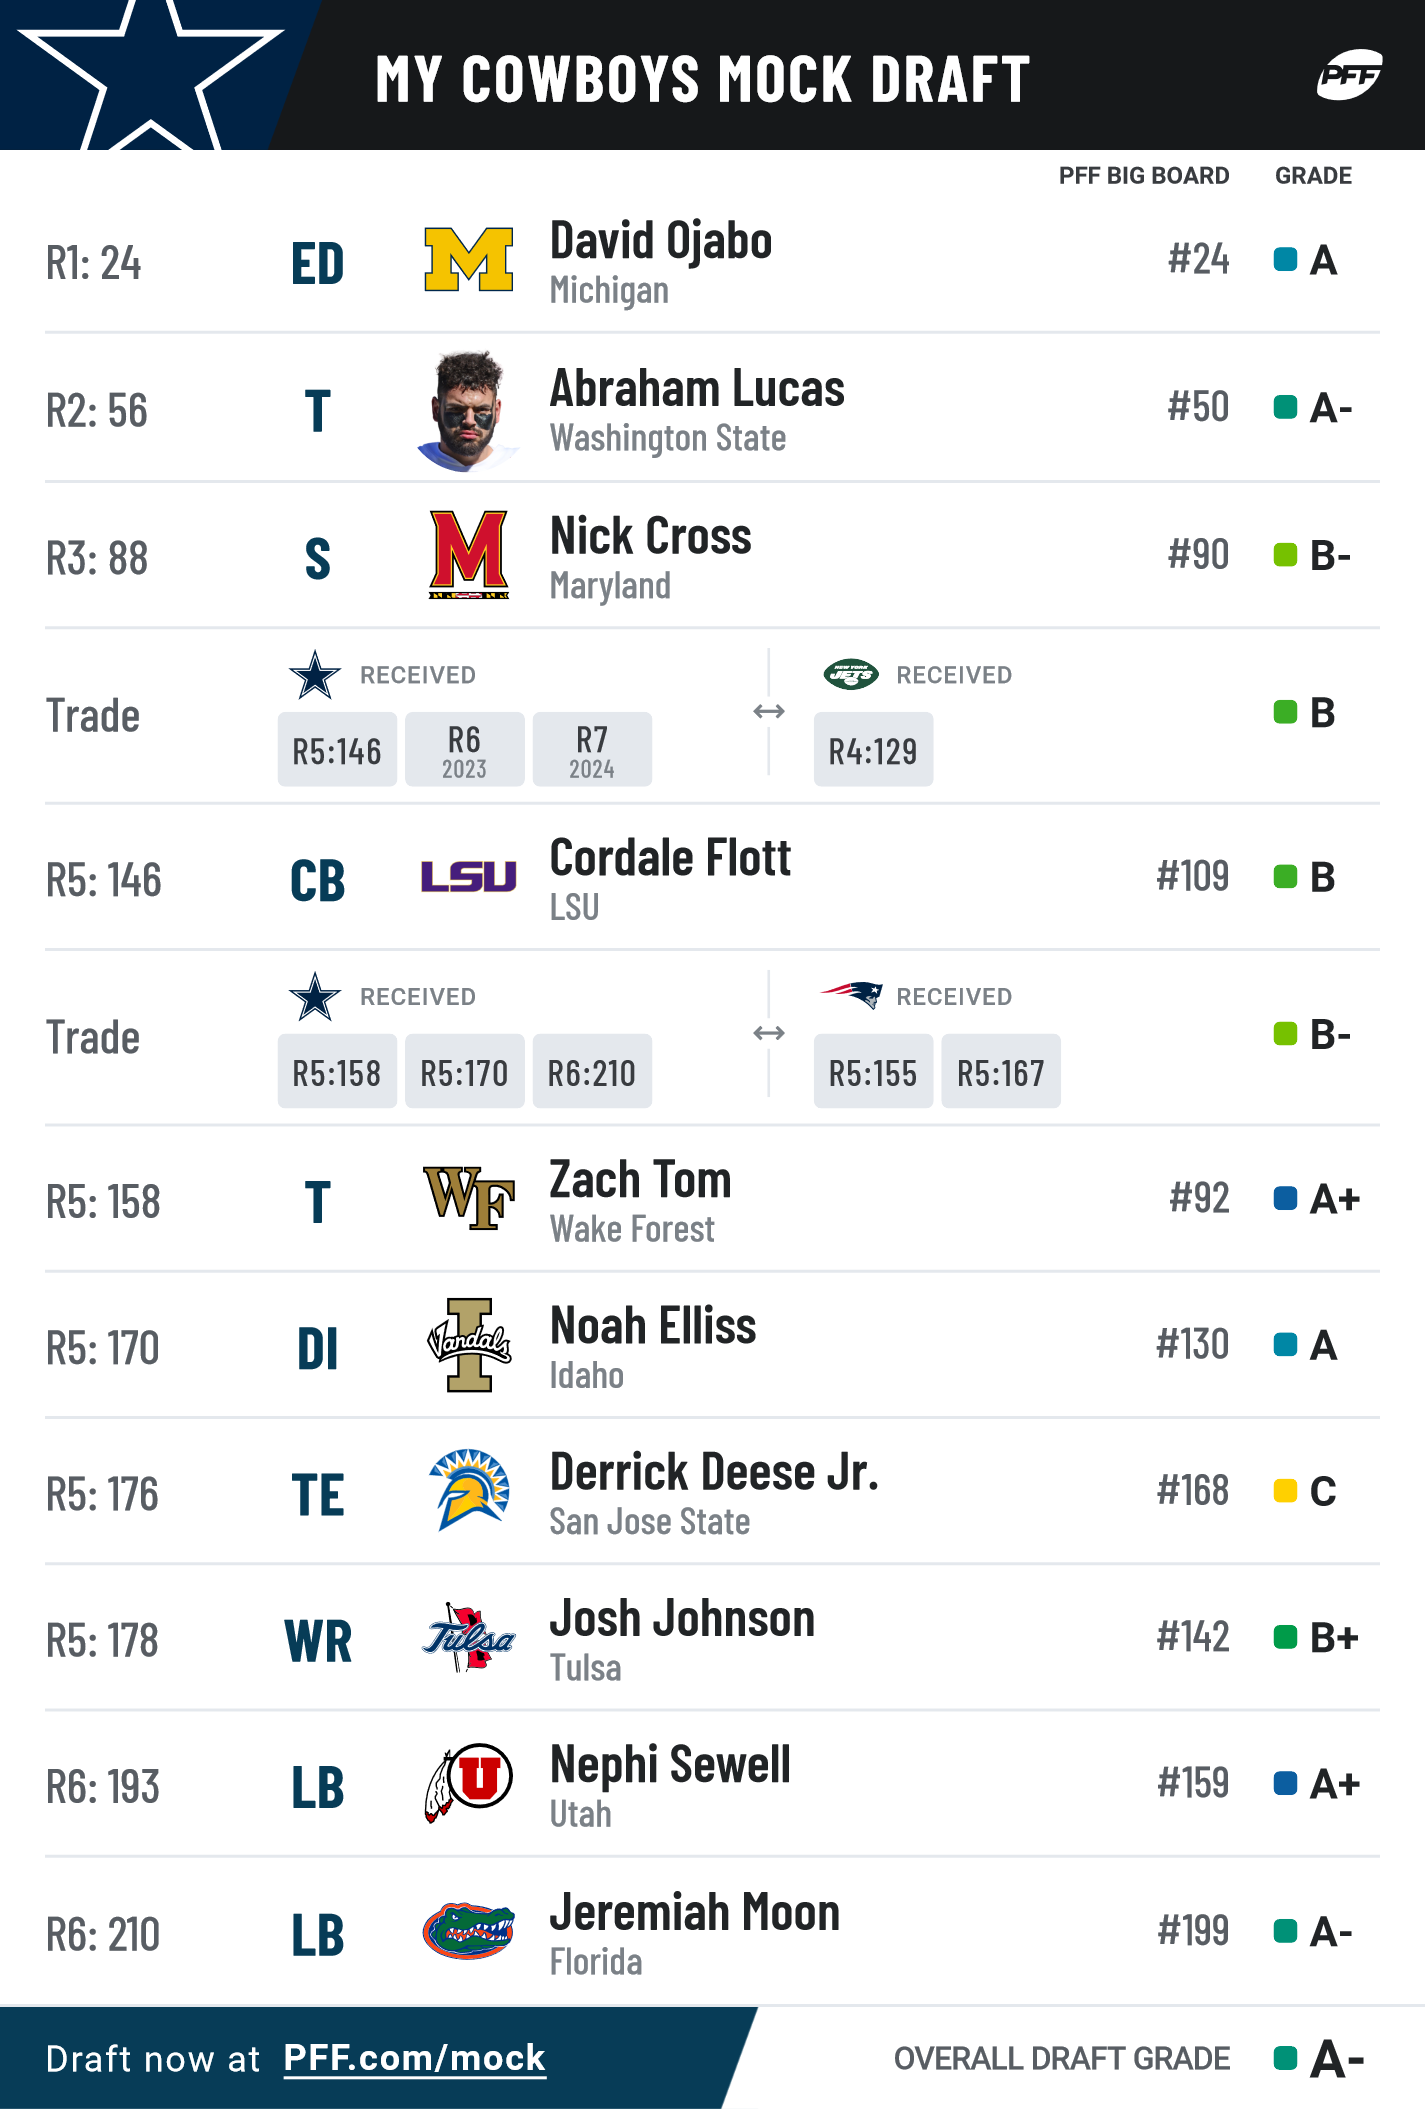The width and height of the screenshot is (1425, 2109).
Task: Open the PFF.com/mock link
Action: pyautogui.click(x=414, y=2058)
